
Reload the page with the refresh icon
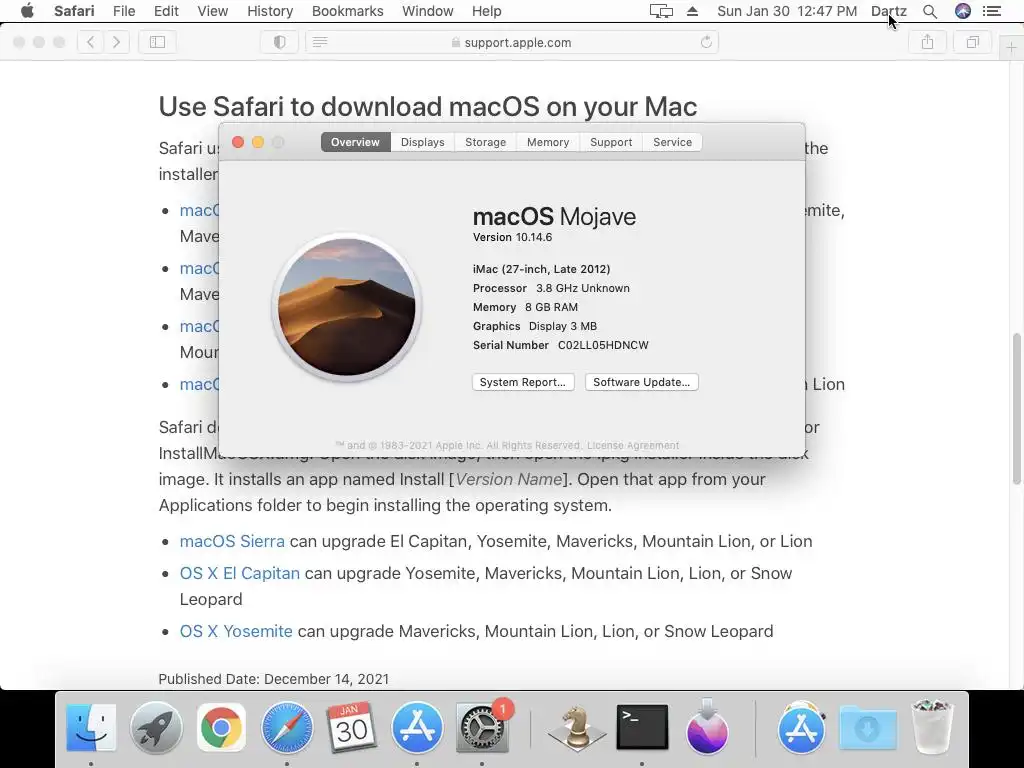pos(706,42)
